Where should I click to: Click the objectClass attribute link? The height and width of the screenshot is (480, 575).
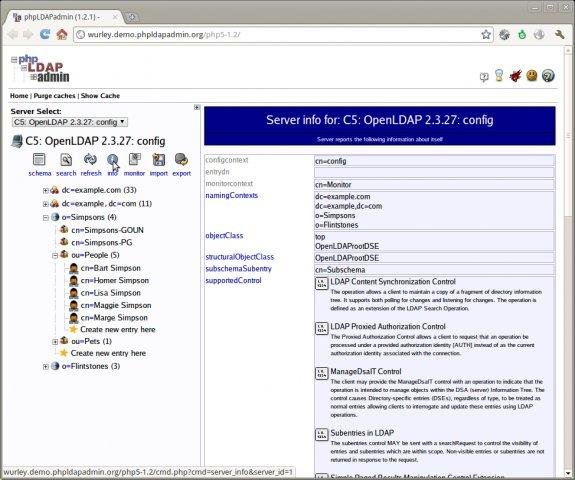pos(224,235)
